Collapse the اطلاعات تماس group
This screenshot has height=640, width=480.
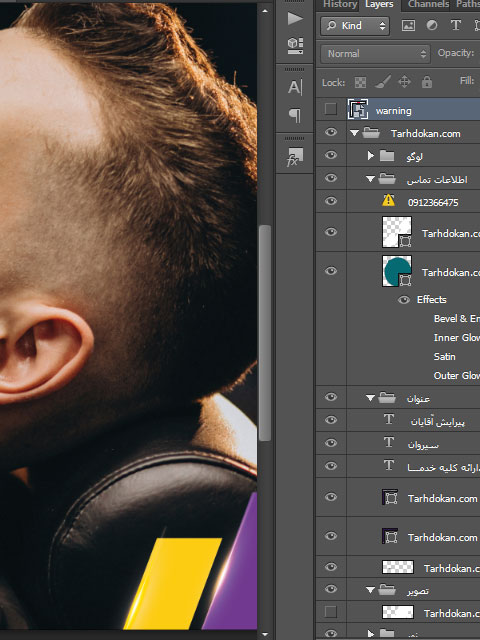[370, 179]
